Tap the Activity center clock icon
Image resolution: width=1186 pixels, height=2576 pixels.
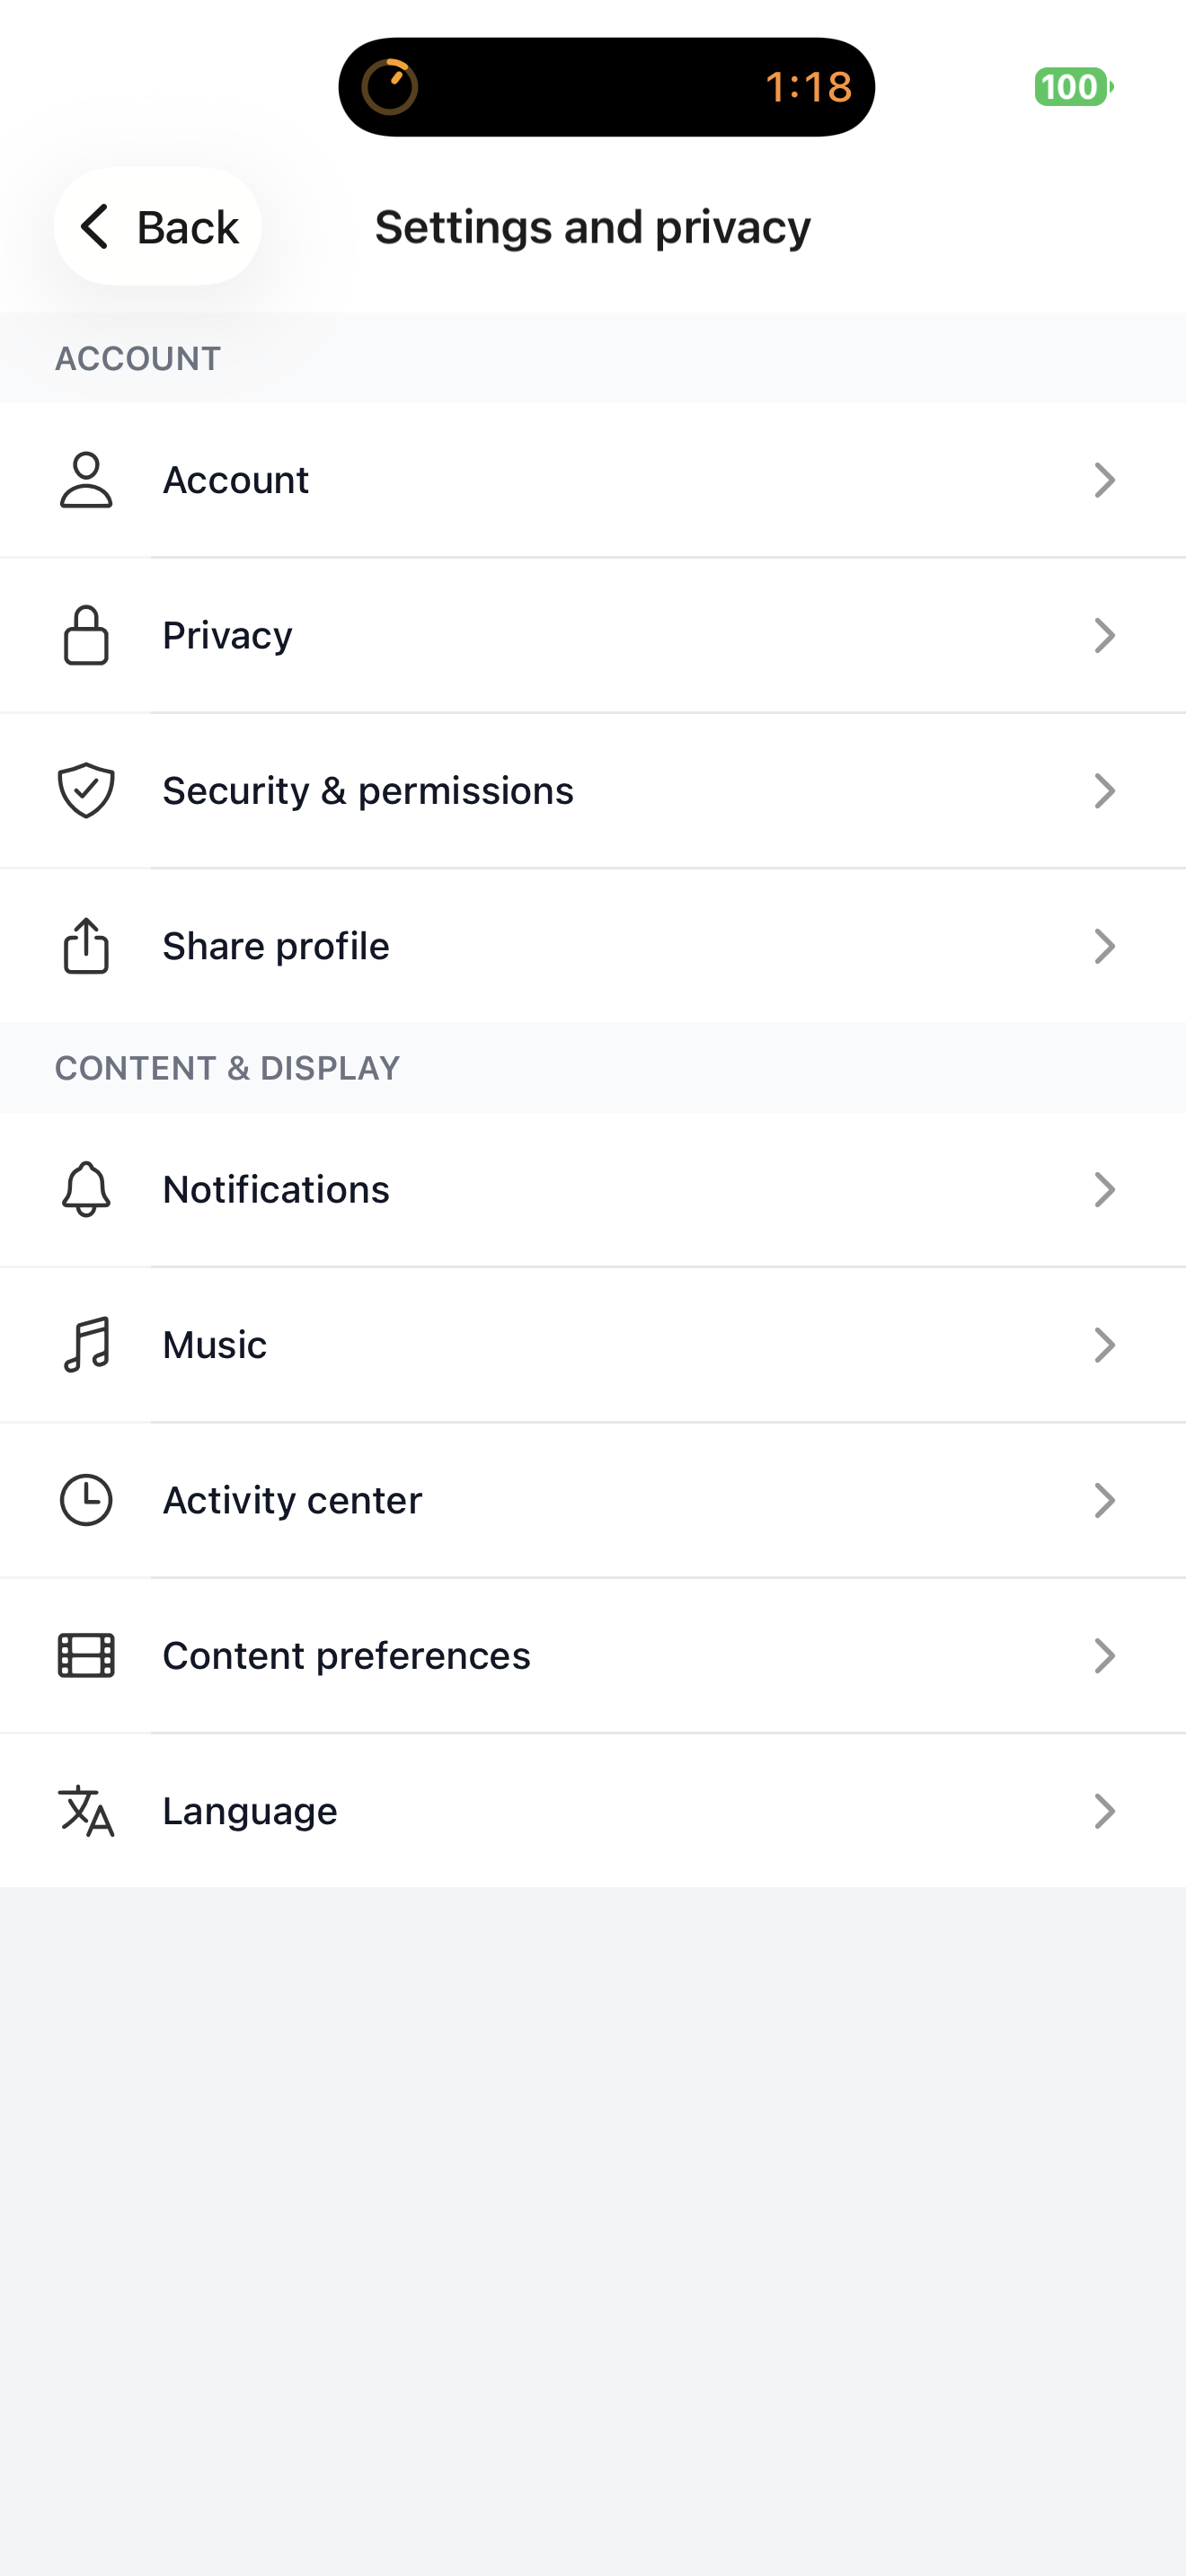coord(86,1500)
